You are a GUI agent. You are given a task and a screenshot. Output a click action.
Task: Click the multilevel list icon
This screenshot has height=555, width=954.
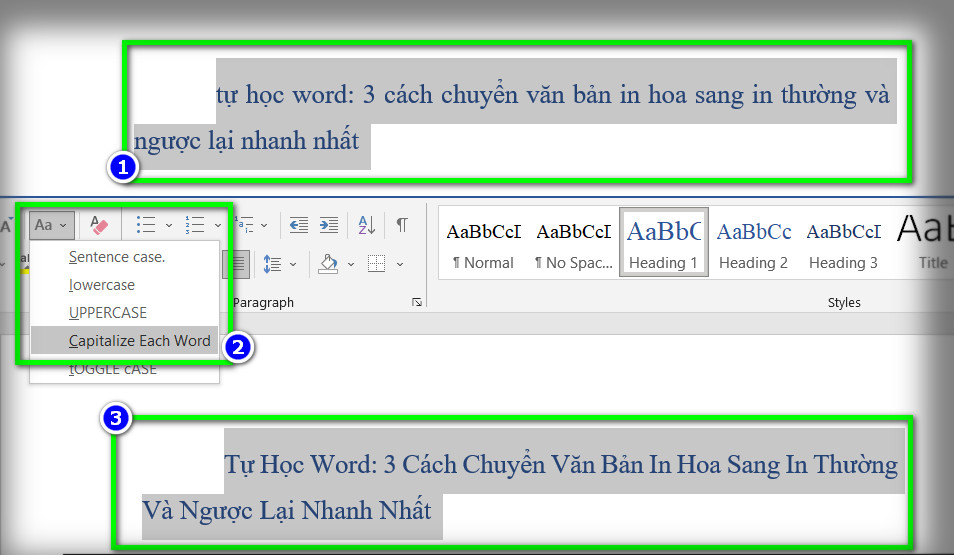point(245,225)
